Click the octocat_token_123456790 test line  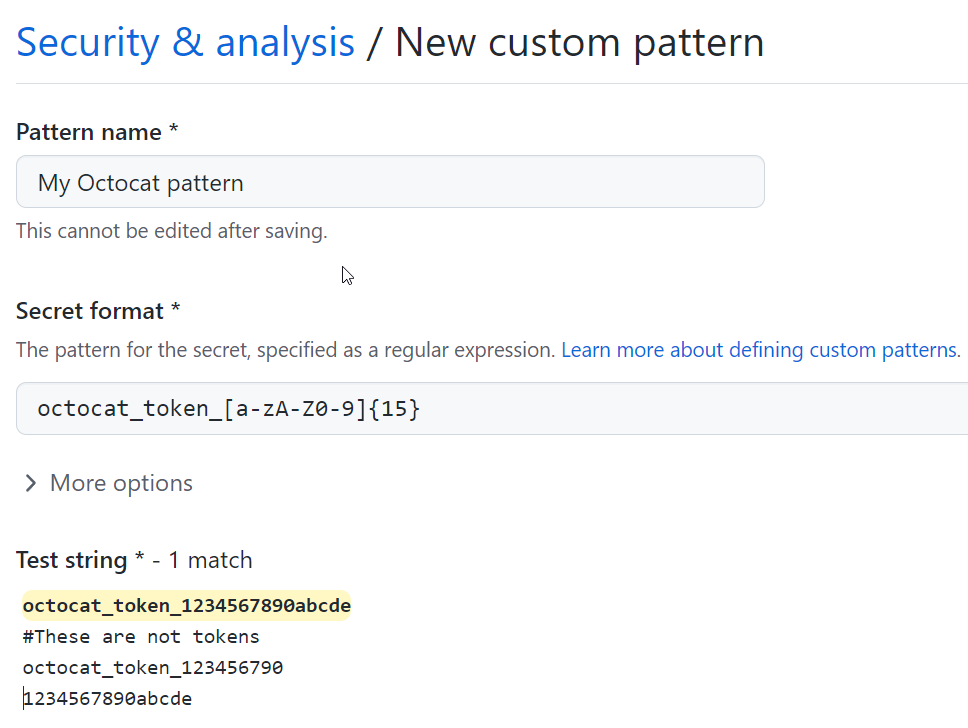[153, 667]
